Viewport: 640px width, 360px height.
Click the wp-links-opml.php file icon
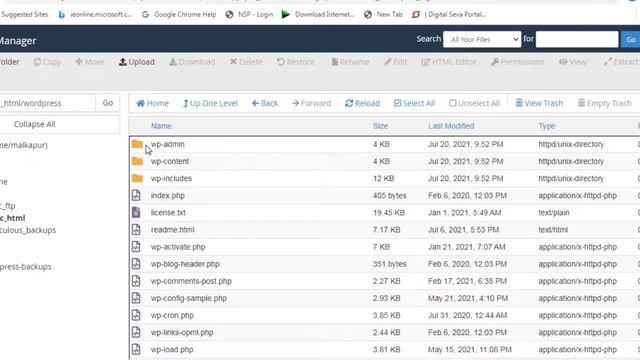coord(136,333)
